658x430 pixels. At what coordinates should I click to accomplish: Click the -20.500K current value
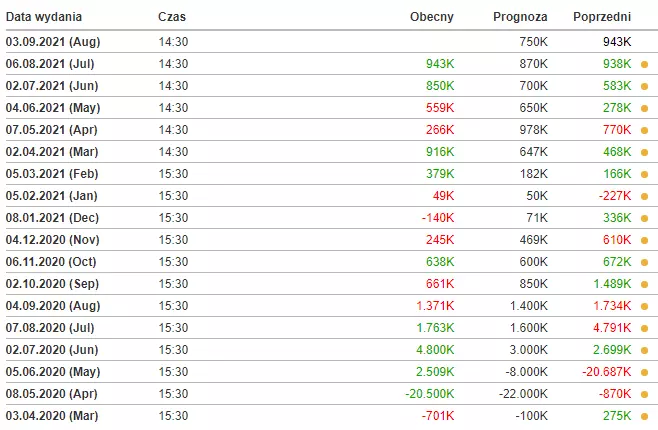[x=430, y=394]
